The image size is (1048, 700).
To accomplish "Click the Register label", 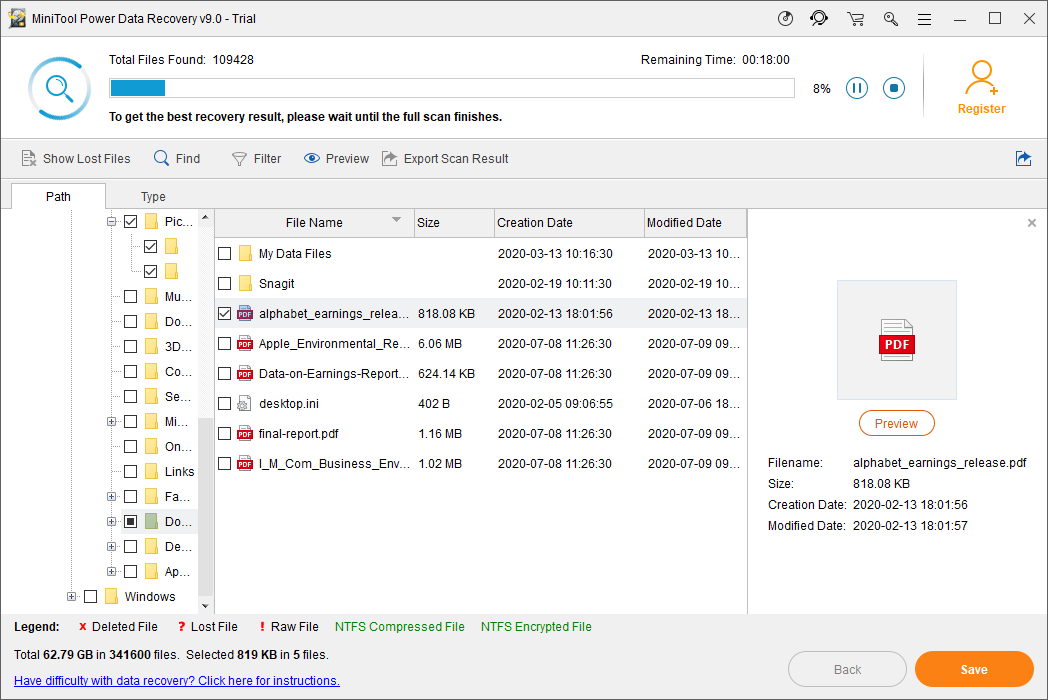I will pyautogui.click(x=981, y=108).
